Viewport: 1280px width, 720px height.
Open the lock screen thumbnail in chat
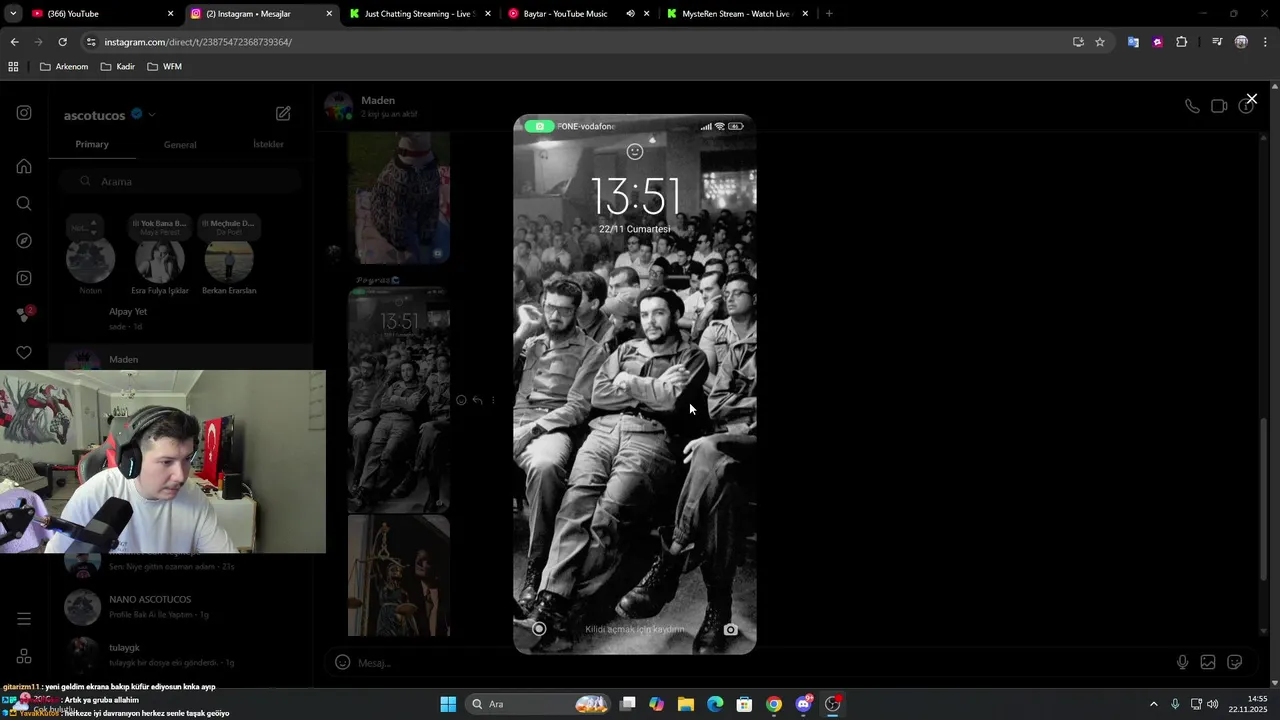[399, 400]
